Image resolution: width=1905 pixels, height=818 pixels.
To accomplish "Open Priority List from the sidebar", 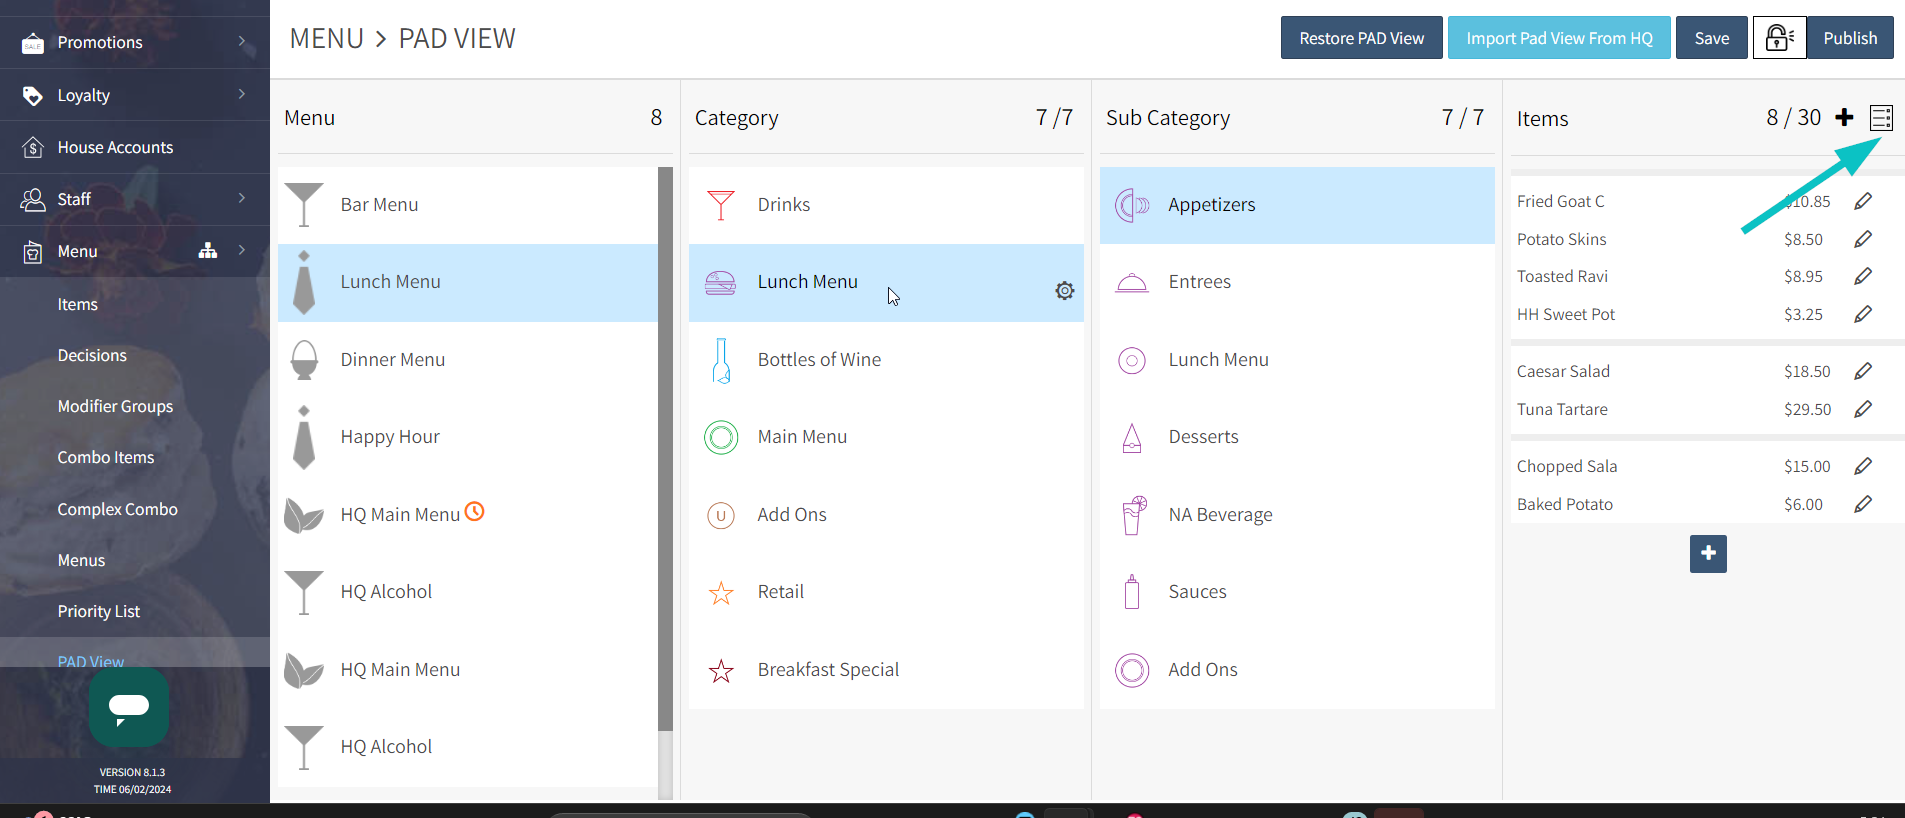I will 98,611.
